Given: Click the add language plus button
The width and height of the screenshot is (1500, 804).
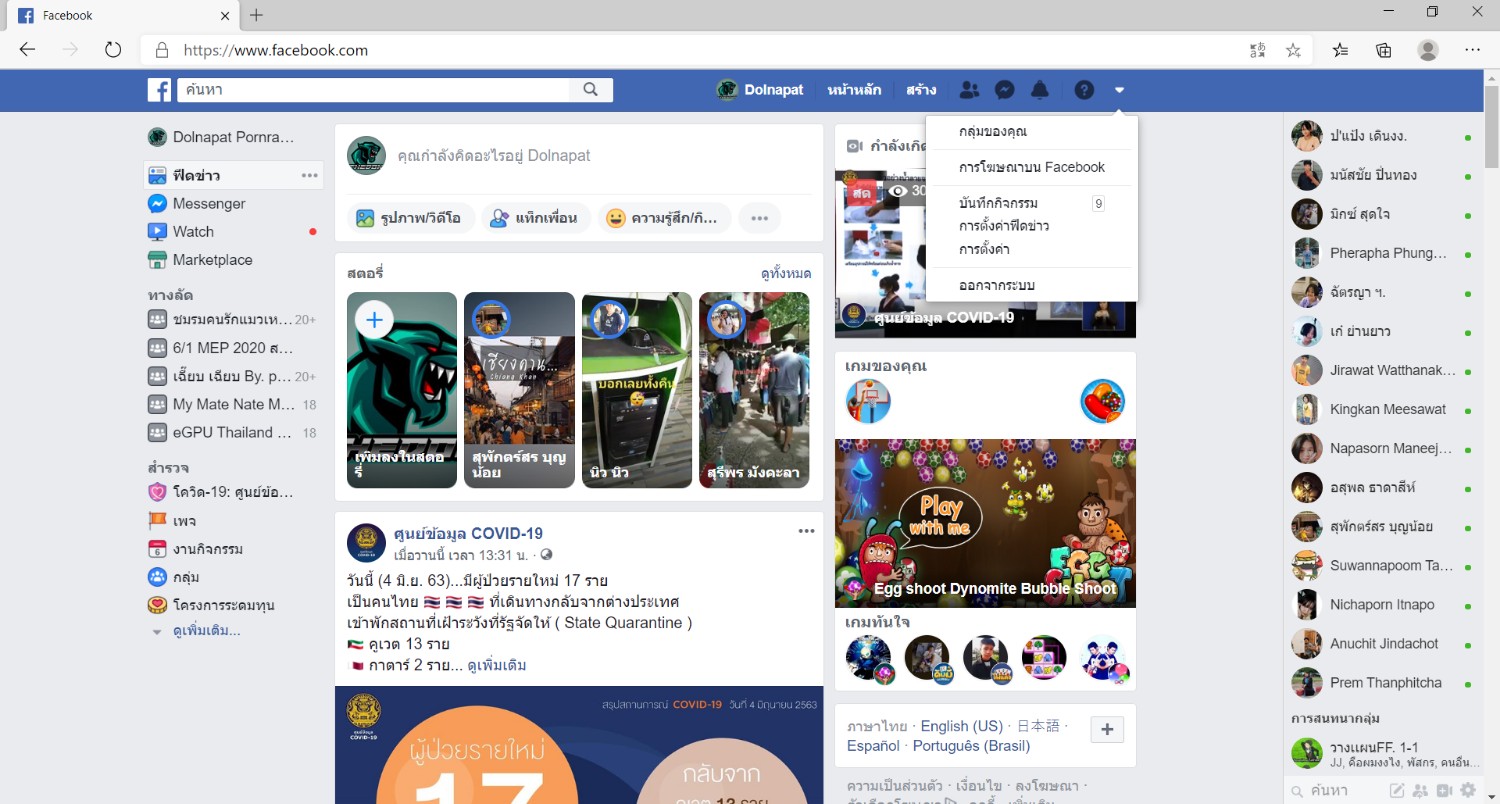Looking at the screenshot, I should click(x=1107, y=730).
